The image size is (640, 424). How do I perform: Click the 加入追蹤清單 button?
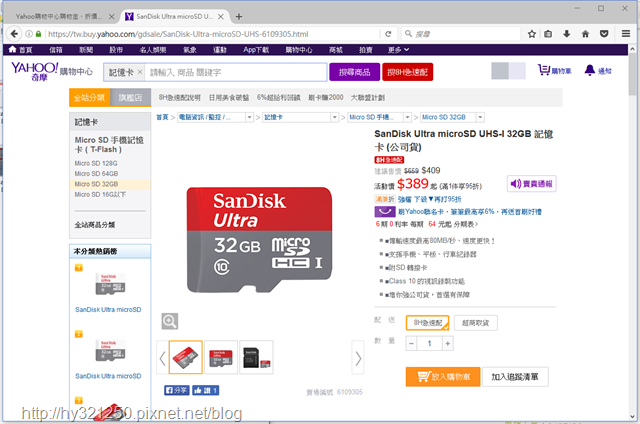pos(515,377)
